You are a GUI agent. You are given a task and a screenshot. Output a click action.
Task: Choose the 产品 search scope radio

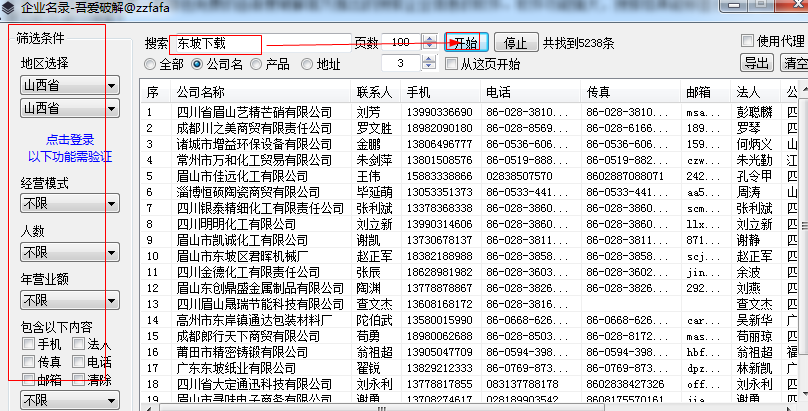pos(256,64)
